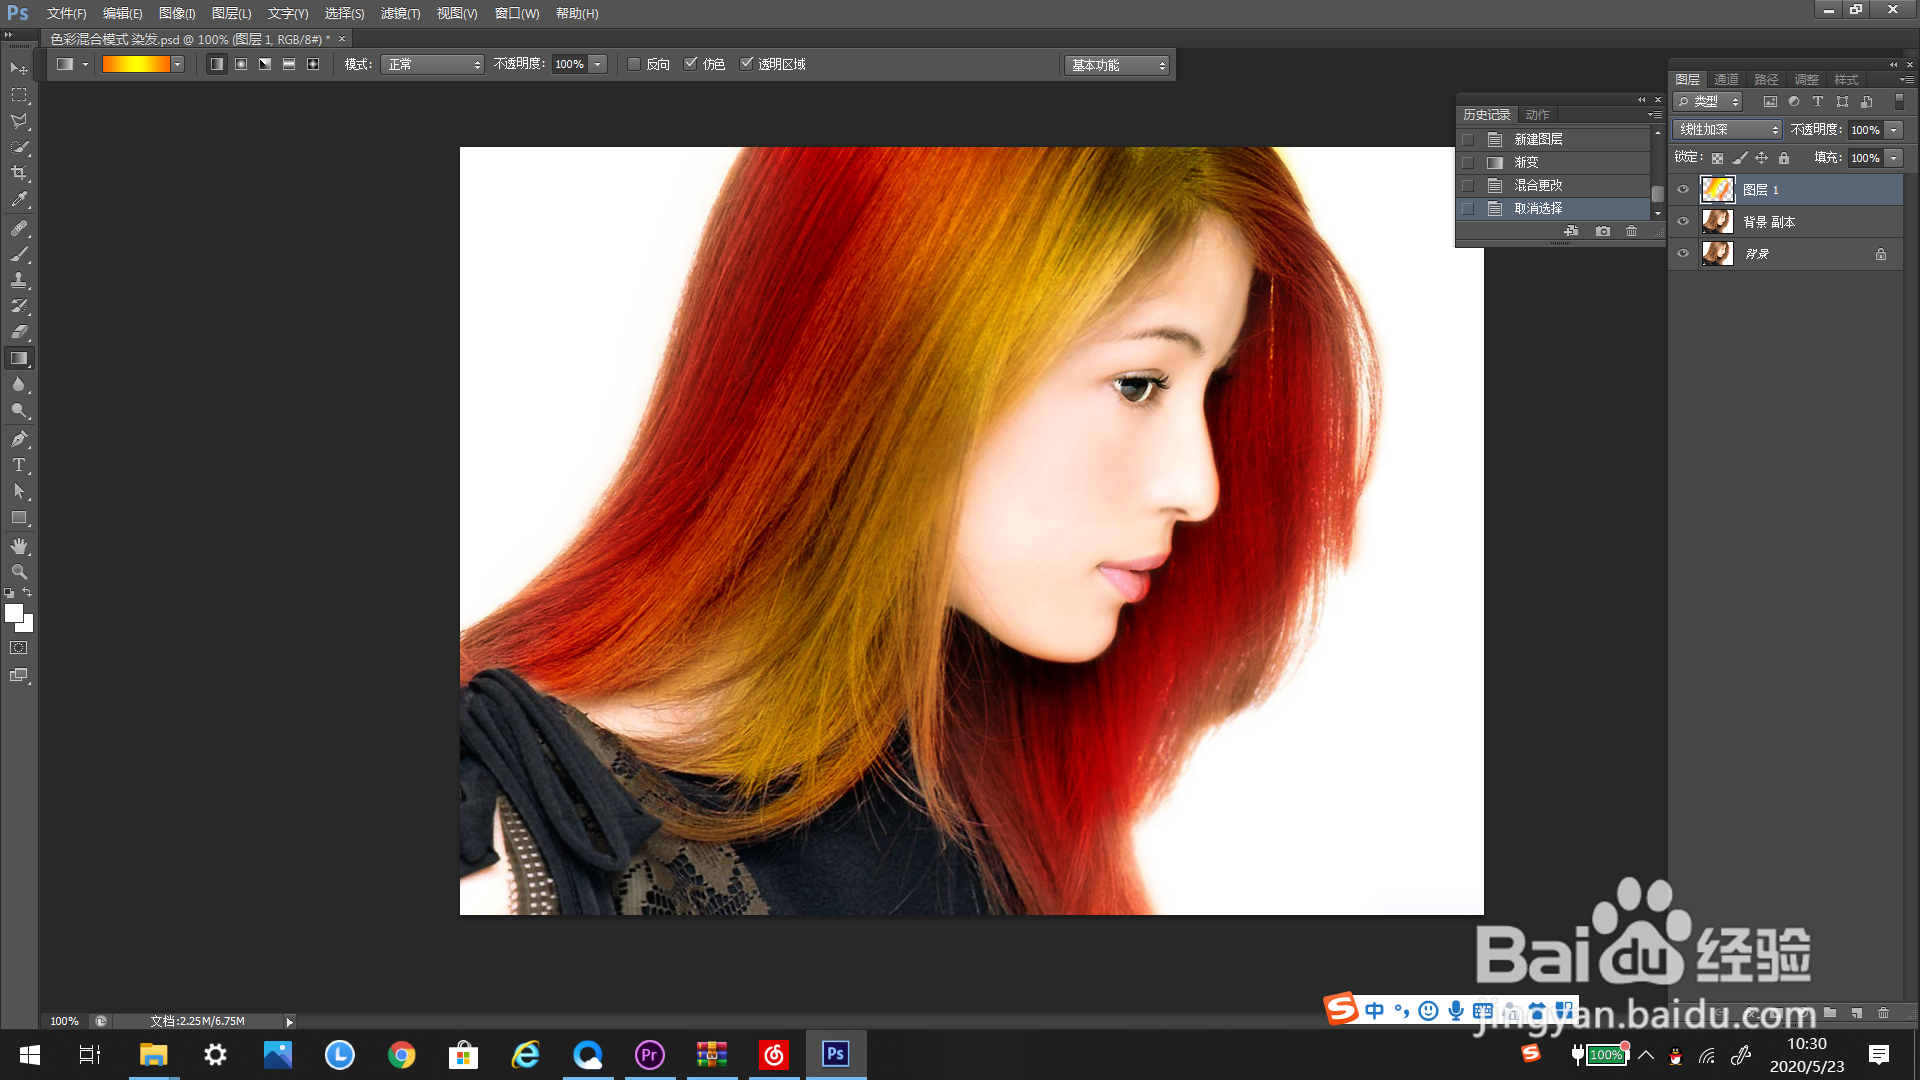Open the 滤镜 menu
Viewport: 1920px width, 1080px height.
pos(400,13)
